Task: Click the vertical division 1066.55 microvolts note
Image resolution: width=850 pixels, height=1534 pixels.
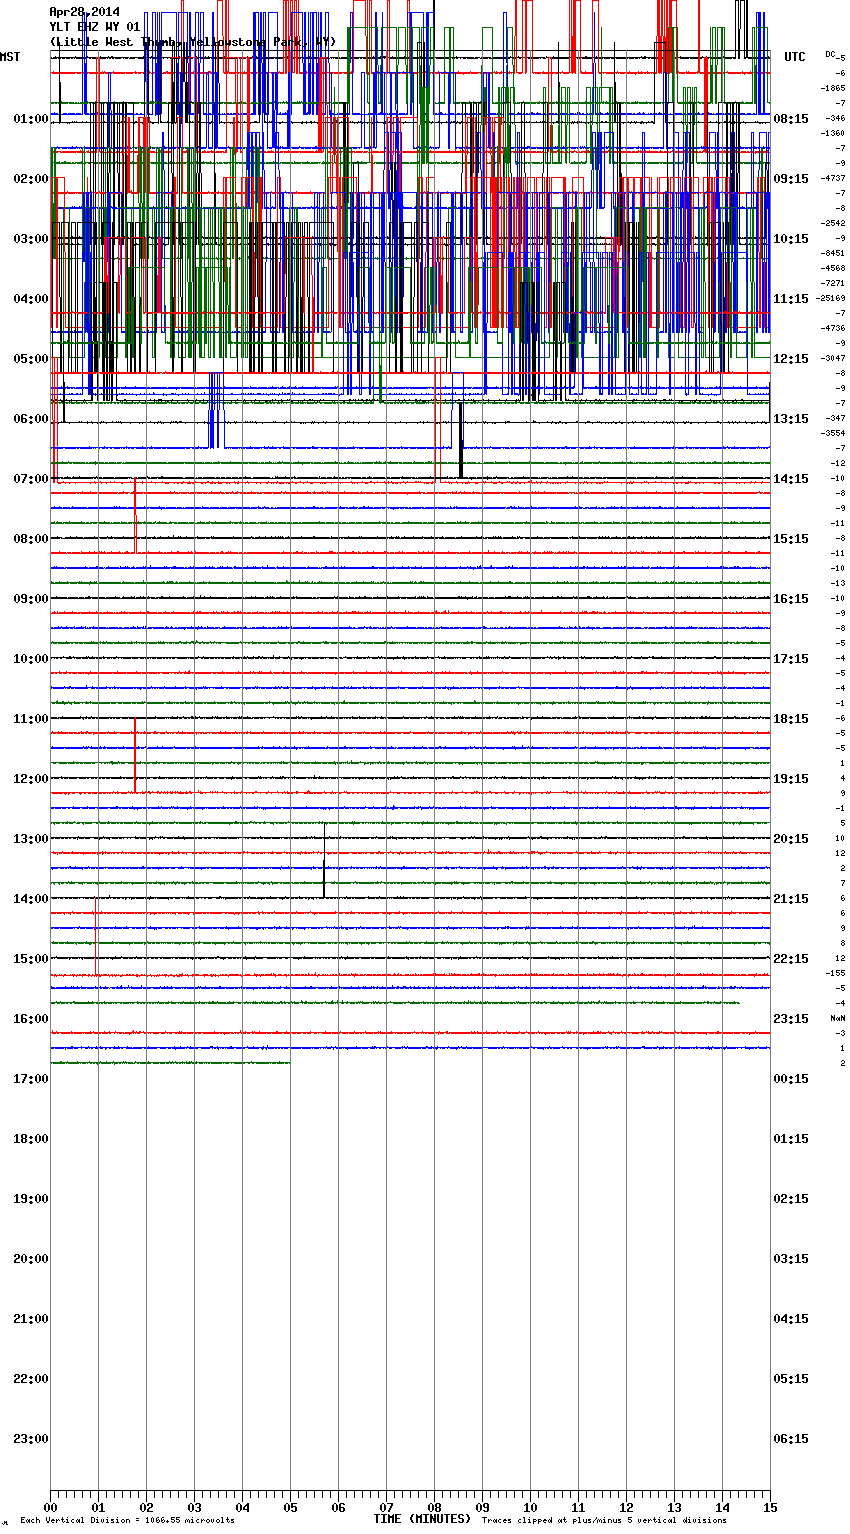Action: (127, 1521)
